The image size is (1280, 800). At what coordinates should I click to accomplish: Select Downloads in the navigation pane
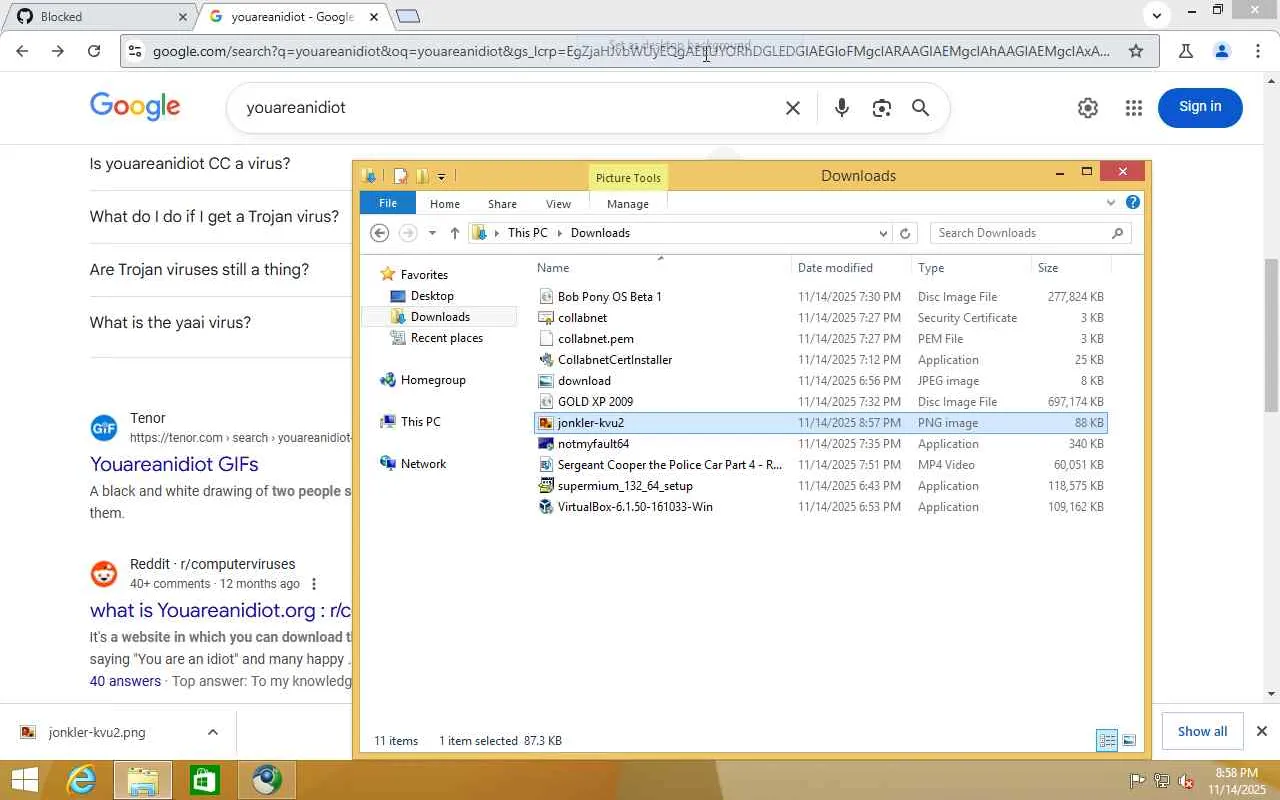(440, 317)
